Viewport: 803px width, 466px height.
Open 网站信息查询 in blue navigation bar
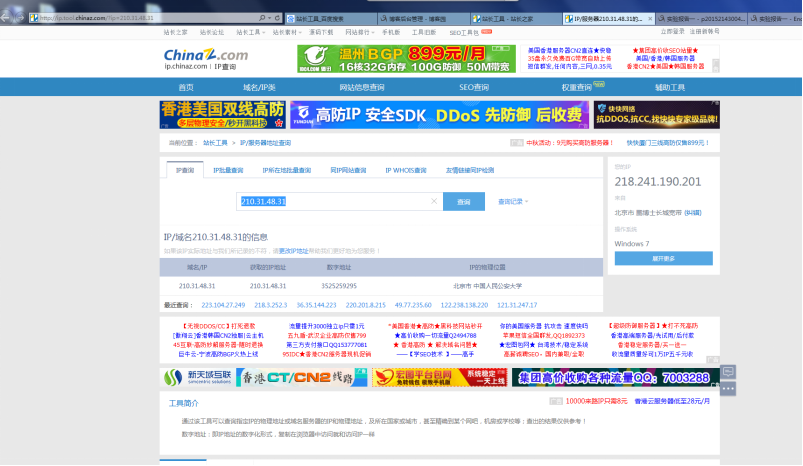click(362, 88)
